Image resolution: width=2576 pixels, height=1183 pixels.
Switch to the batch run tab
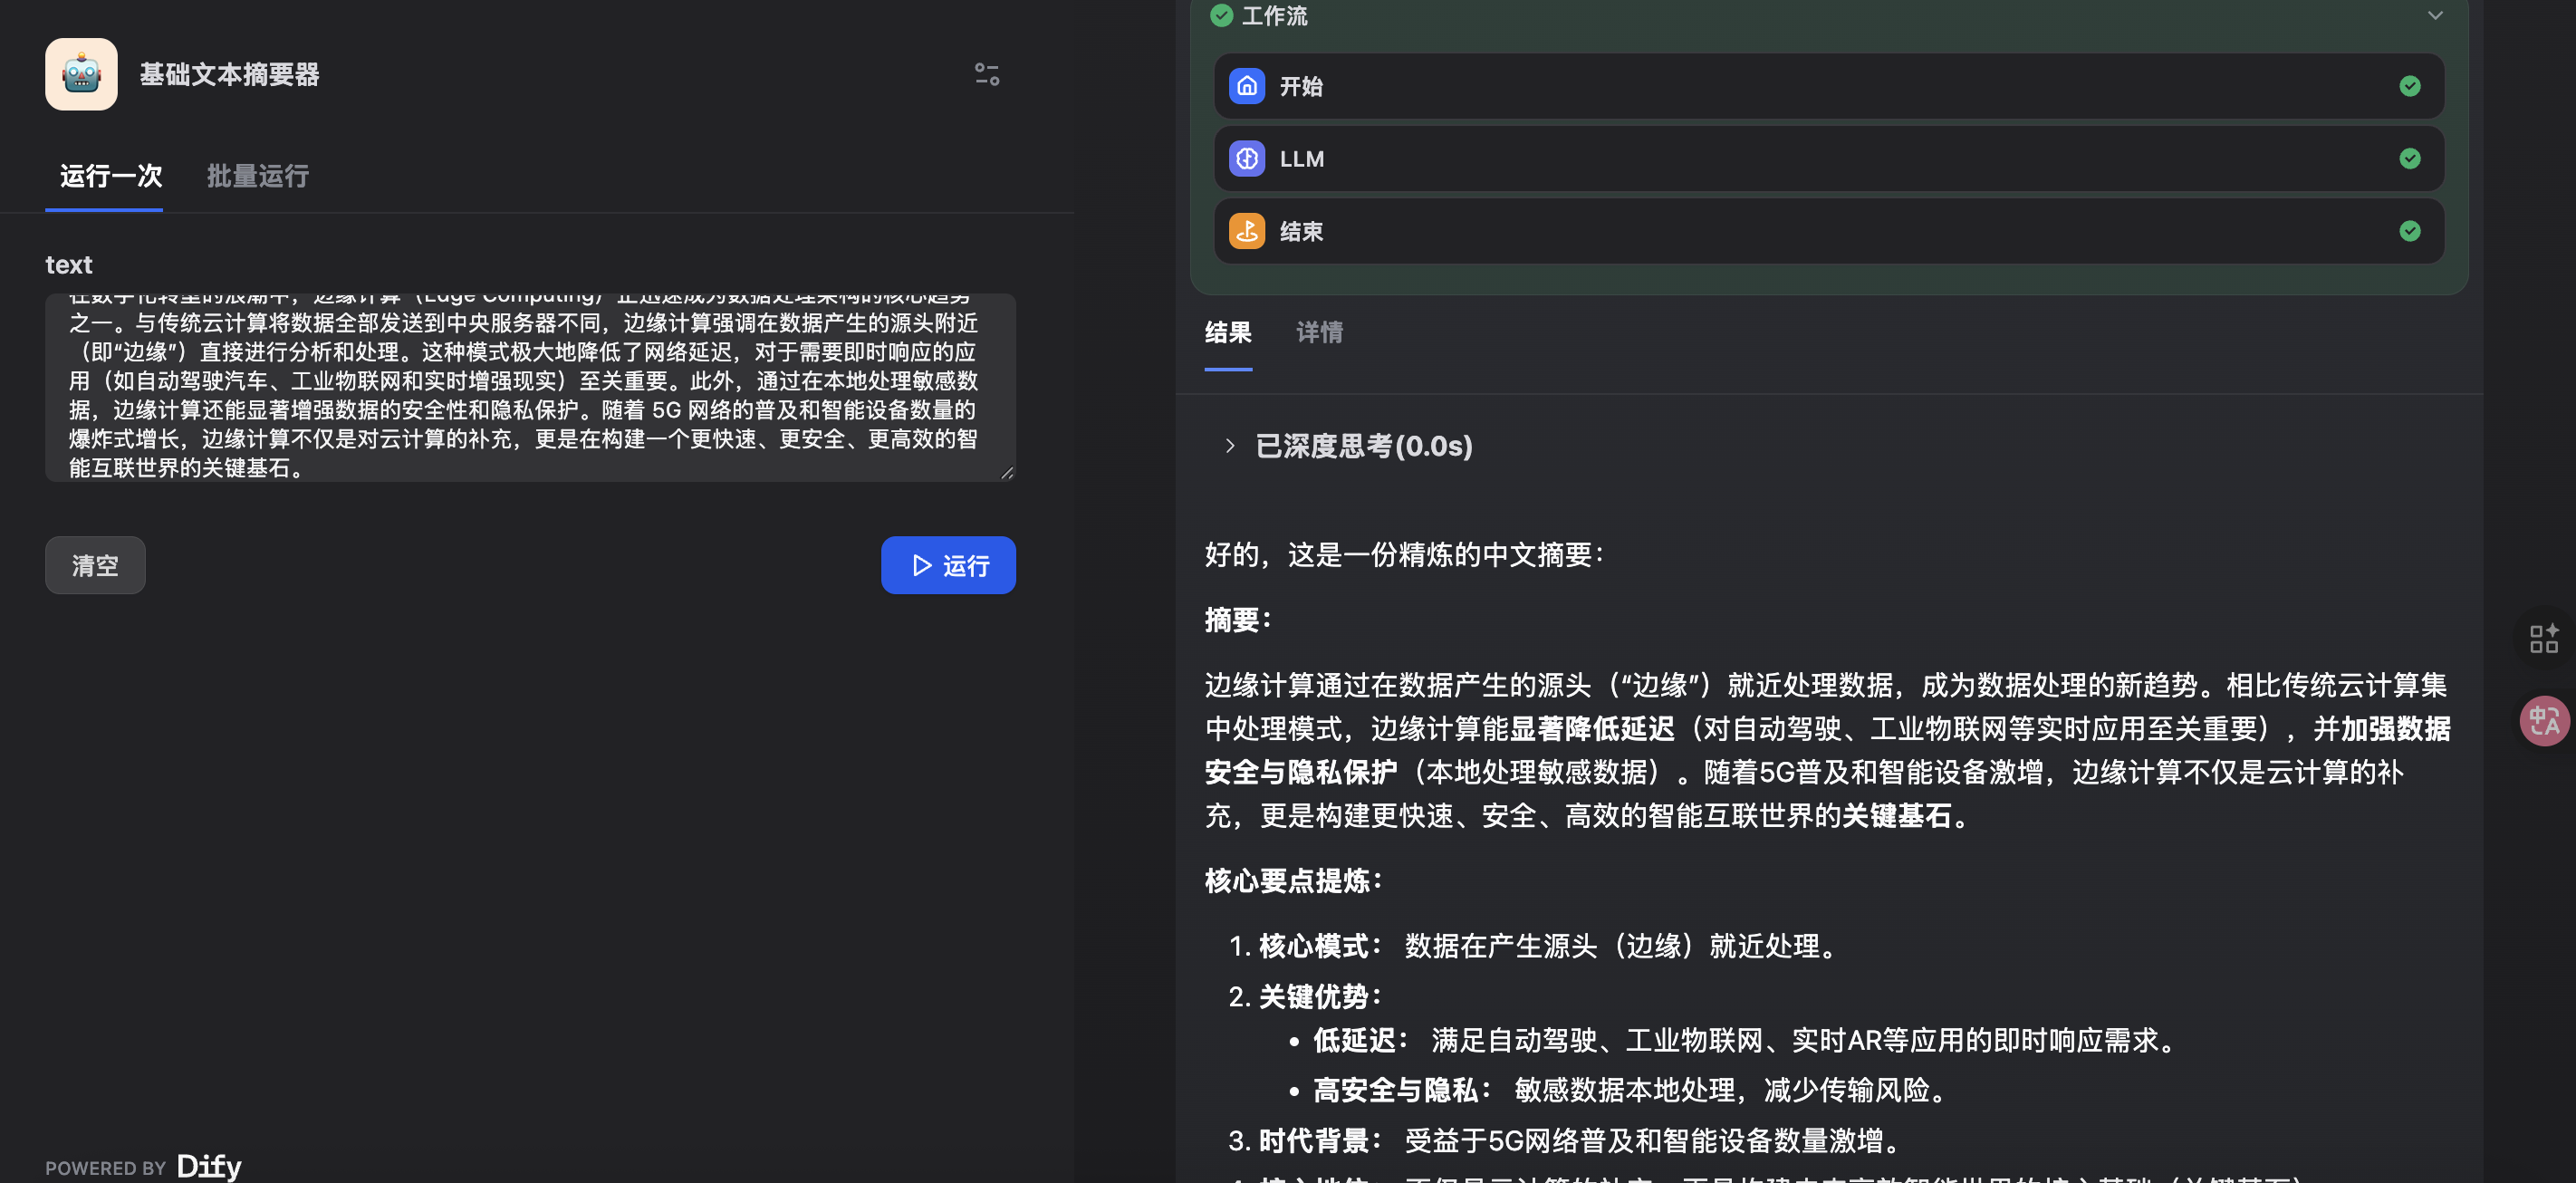click(257, 176)
